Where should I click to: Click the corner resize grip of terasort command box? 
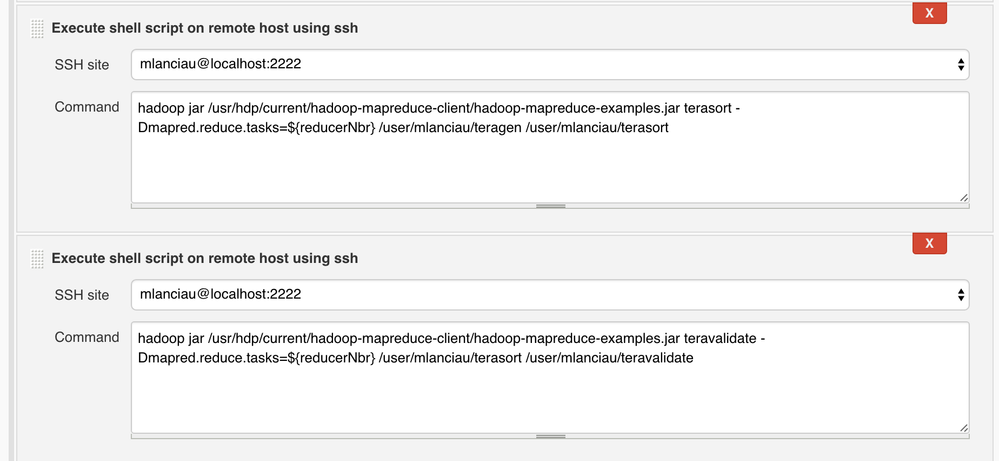962,197
